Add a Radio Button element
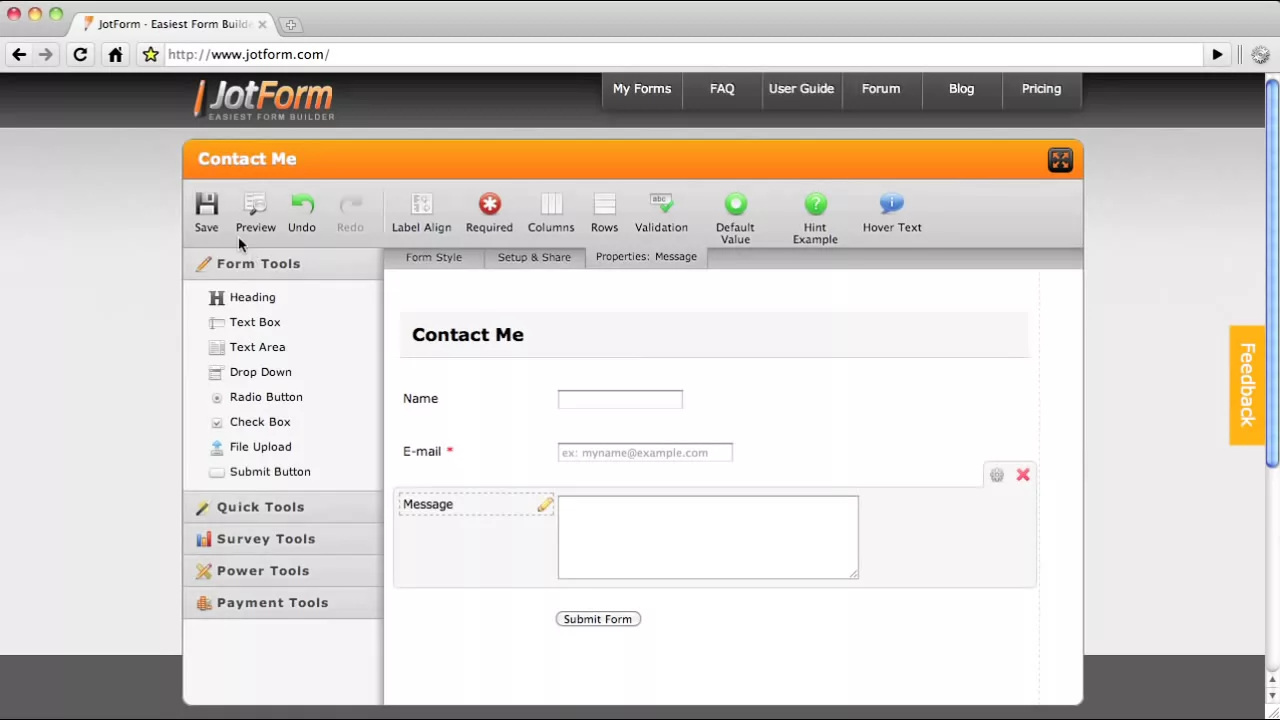 tap(256, 397)
